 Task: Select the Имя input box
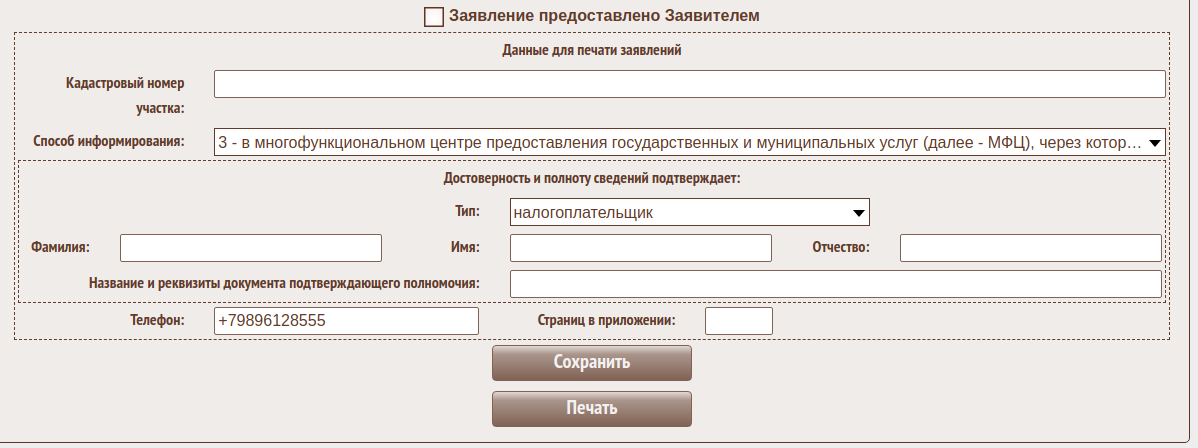(641, 247)
